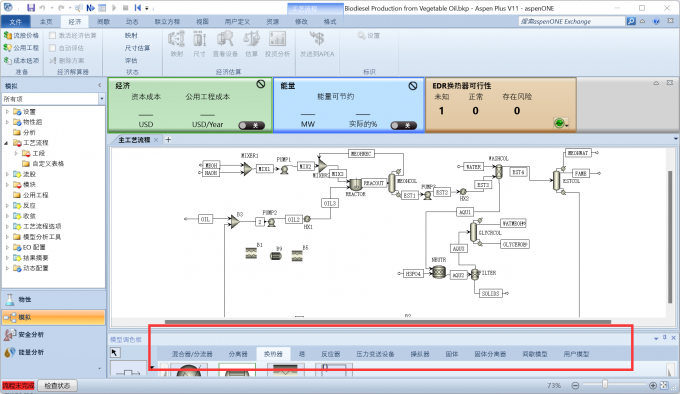Save the simulation with the floppy disk icon
Screen dimensions: 680x394
(31, 8)
